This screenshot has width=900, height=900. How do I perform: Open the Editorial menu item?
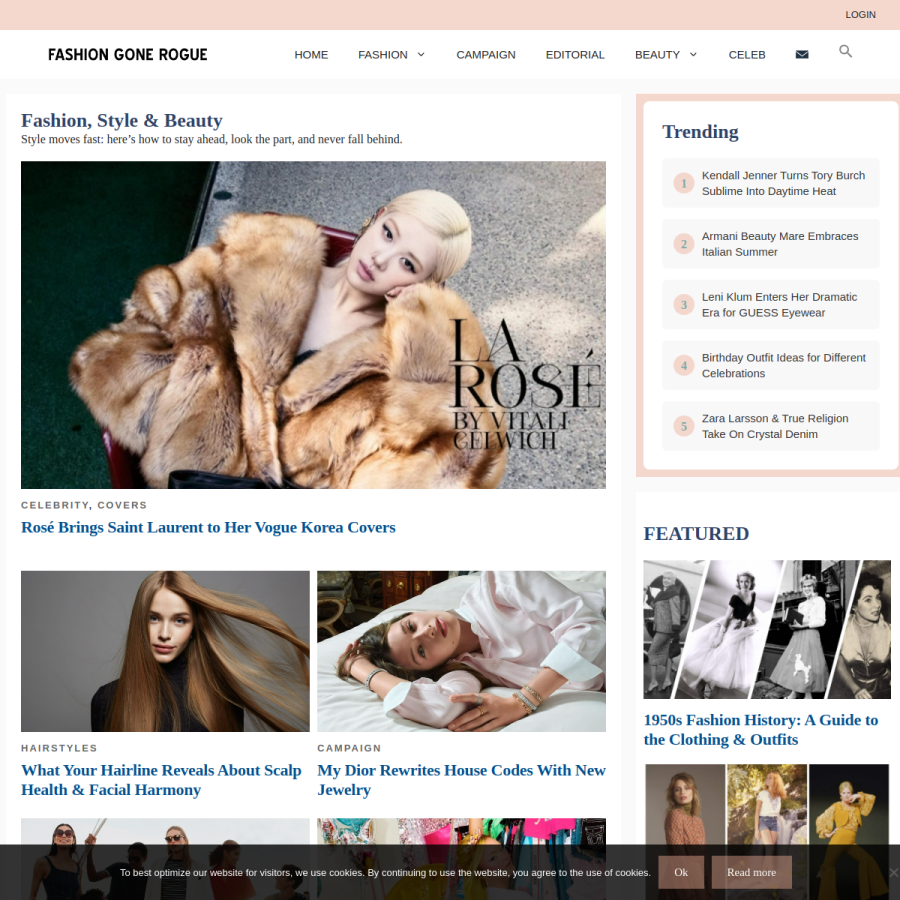575,55
